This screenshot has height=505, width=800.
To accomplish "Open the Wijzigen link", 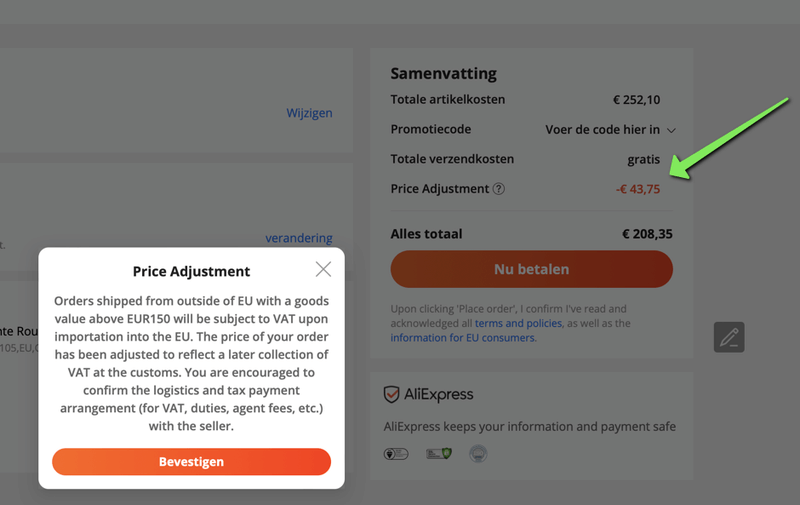I will (x=309, y=113).
